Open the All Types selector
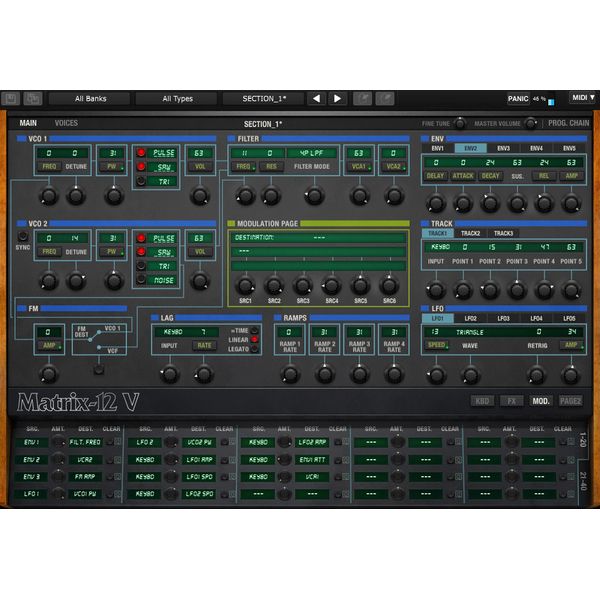600x600 pixels. click(177, 99)
